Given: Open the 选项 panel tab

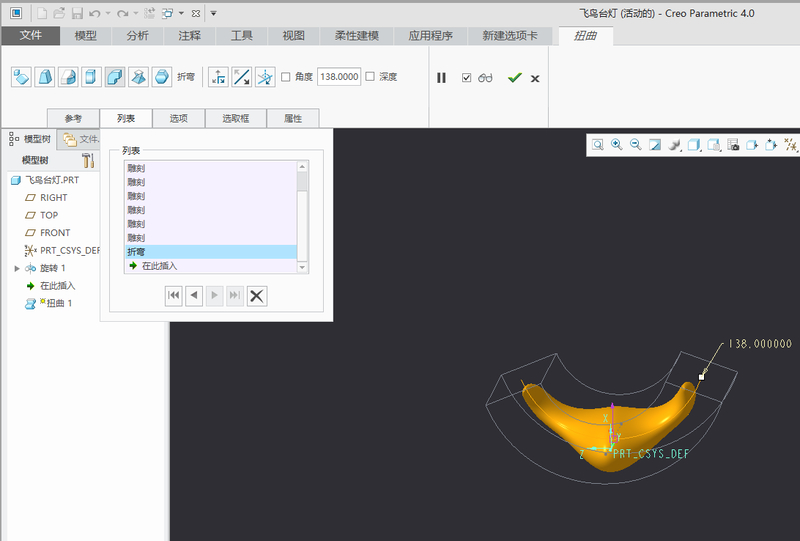Looking at the screenshot, I should (179, 118).
